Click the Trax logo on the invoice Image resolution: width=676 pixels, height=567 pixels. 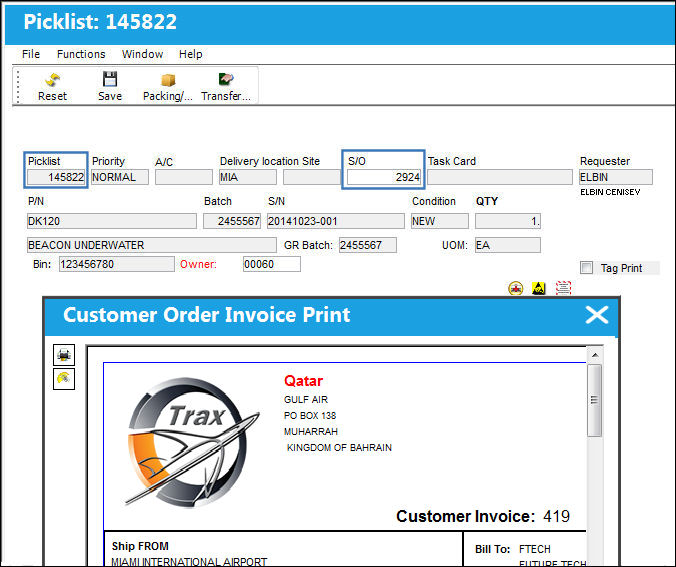(190, 442)
